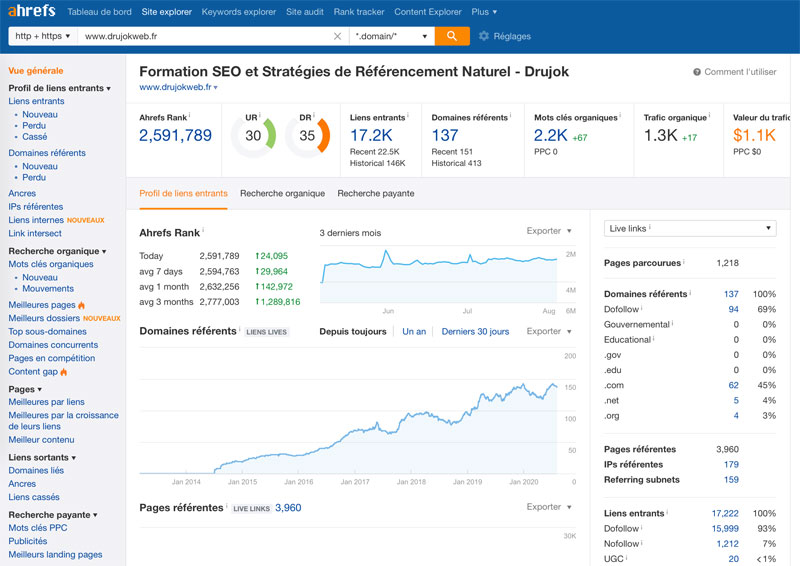Open Ancres under Profil de liens entrants
Image resolution: width=800 pixels, height=566 pixels.
[x=22, y=193]
